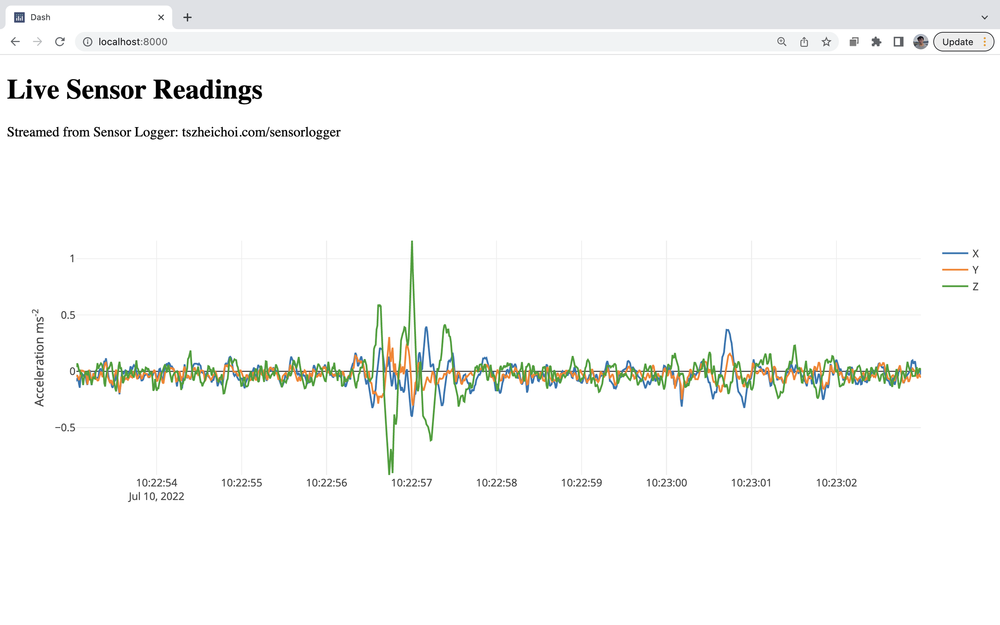Click the share icon in the toolbar

click(x=804, y=42)
